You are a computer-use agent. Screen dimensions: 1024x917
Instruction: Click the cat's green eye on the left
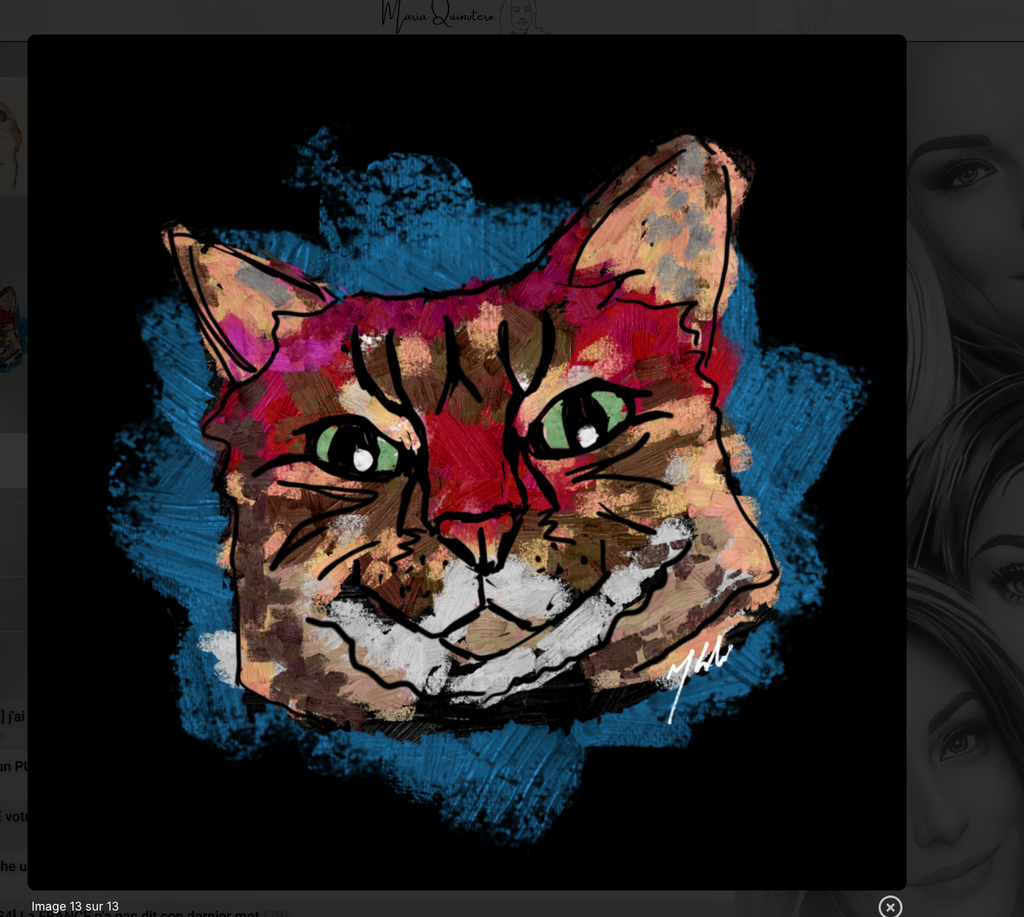(357, 449)
